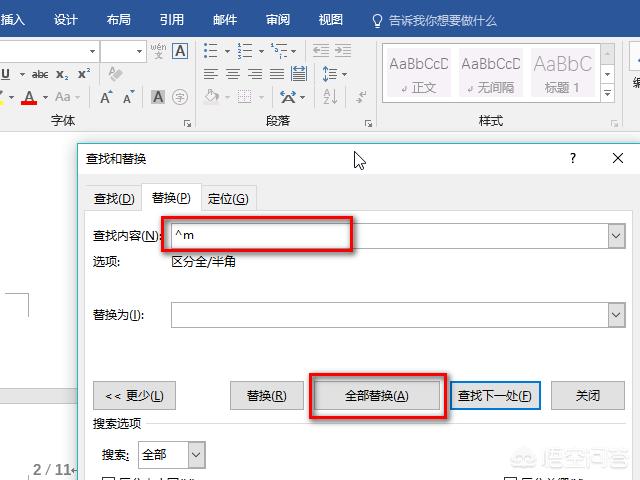The width and height of the screenshot is (640, 480).
Task: Click the shading paint bucket icon
Action: click(x=211, y=97)
